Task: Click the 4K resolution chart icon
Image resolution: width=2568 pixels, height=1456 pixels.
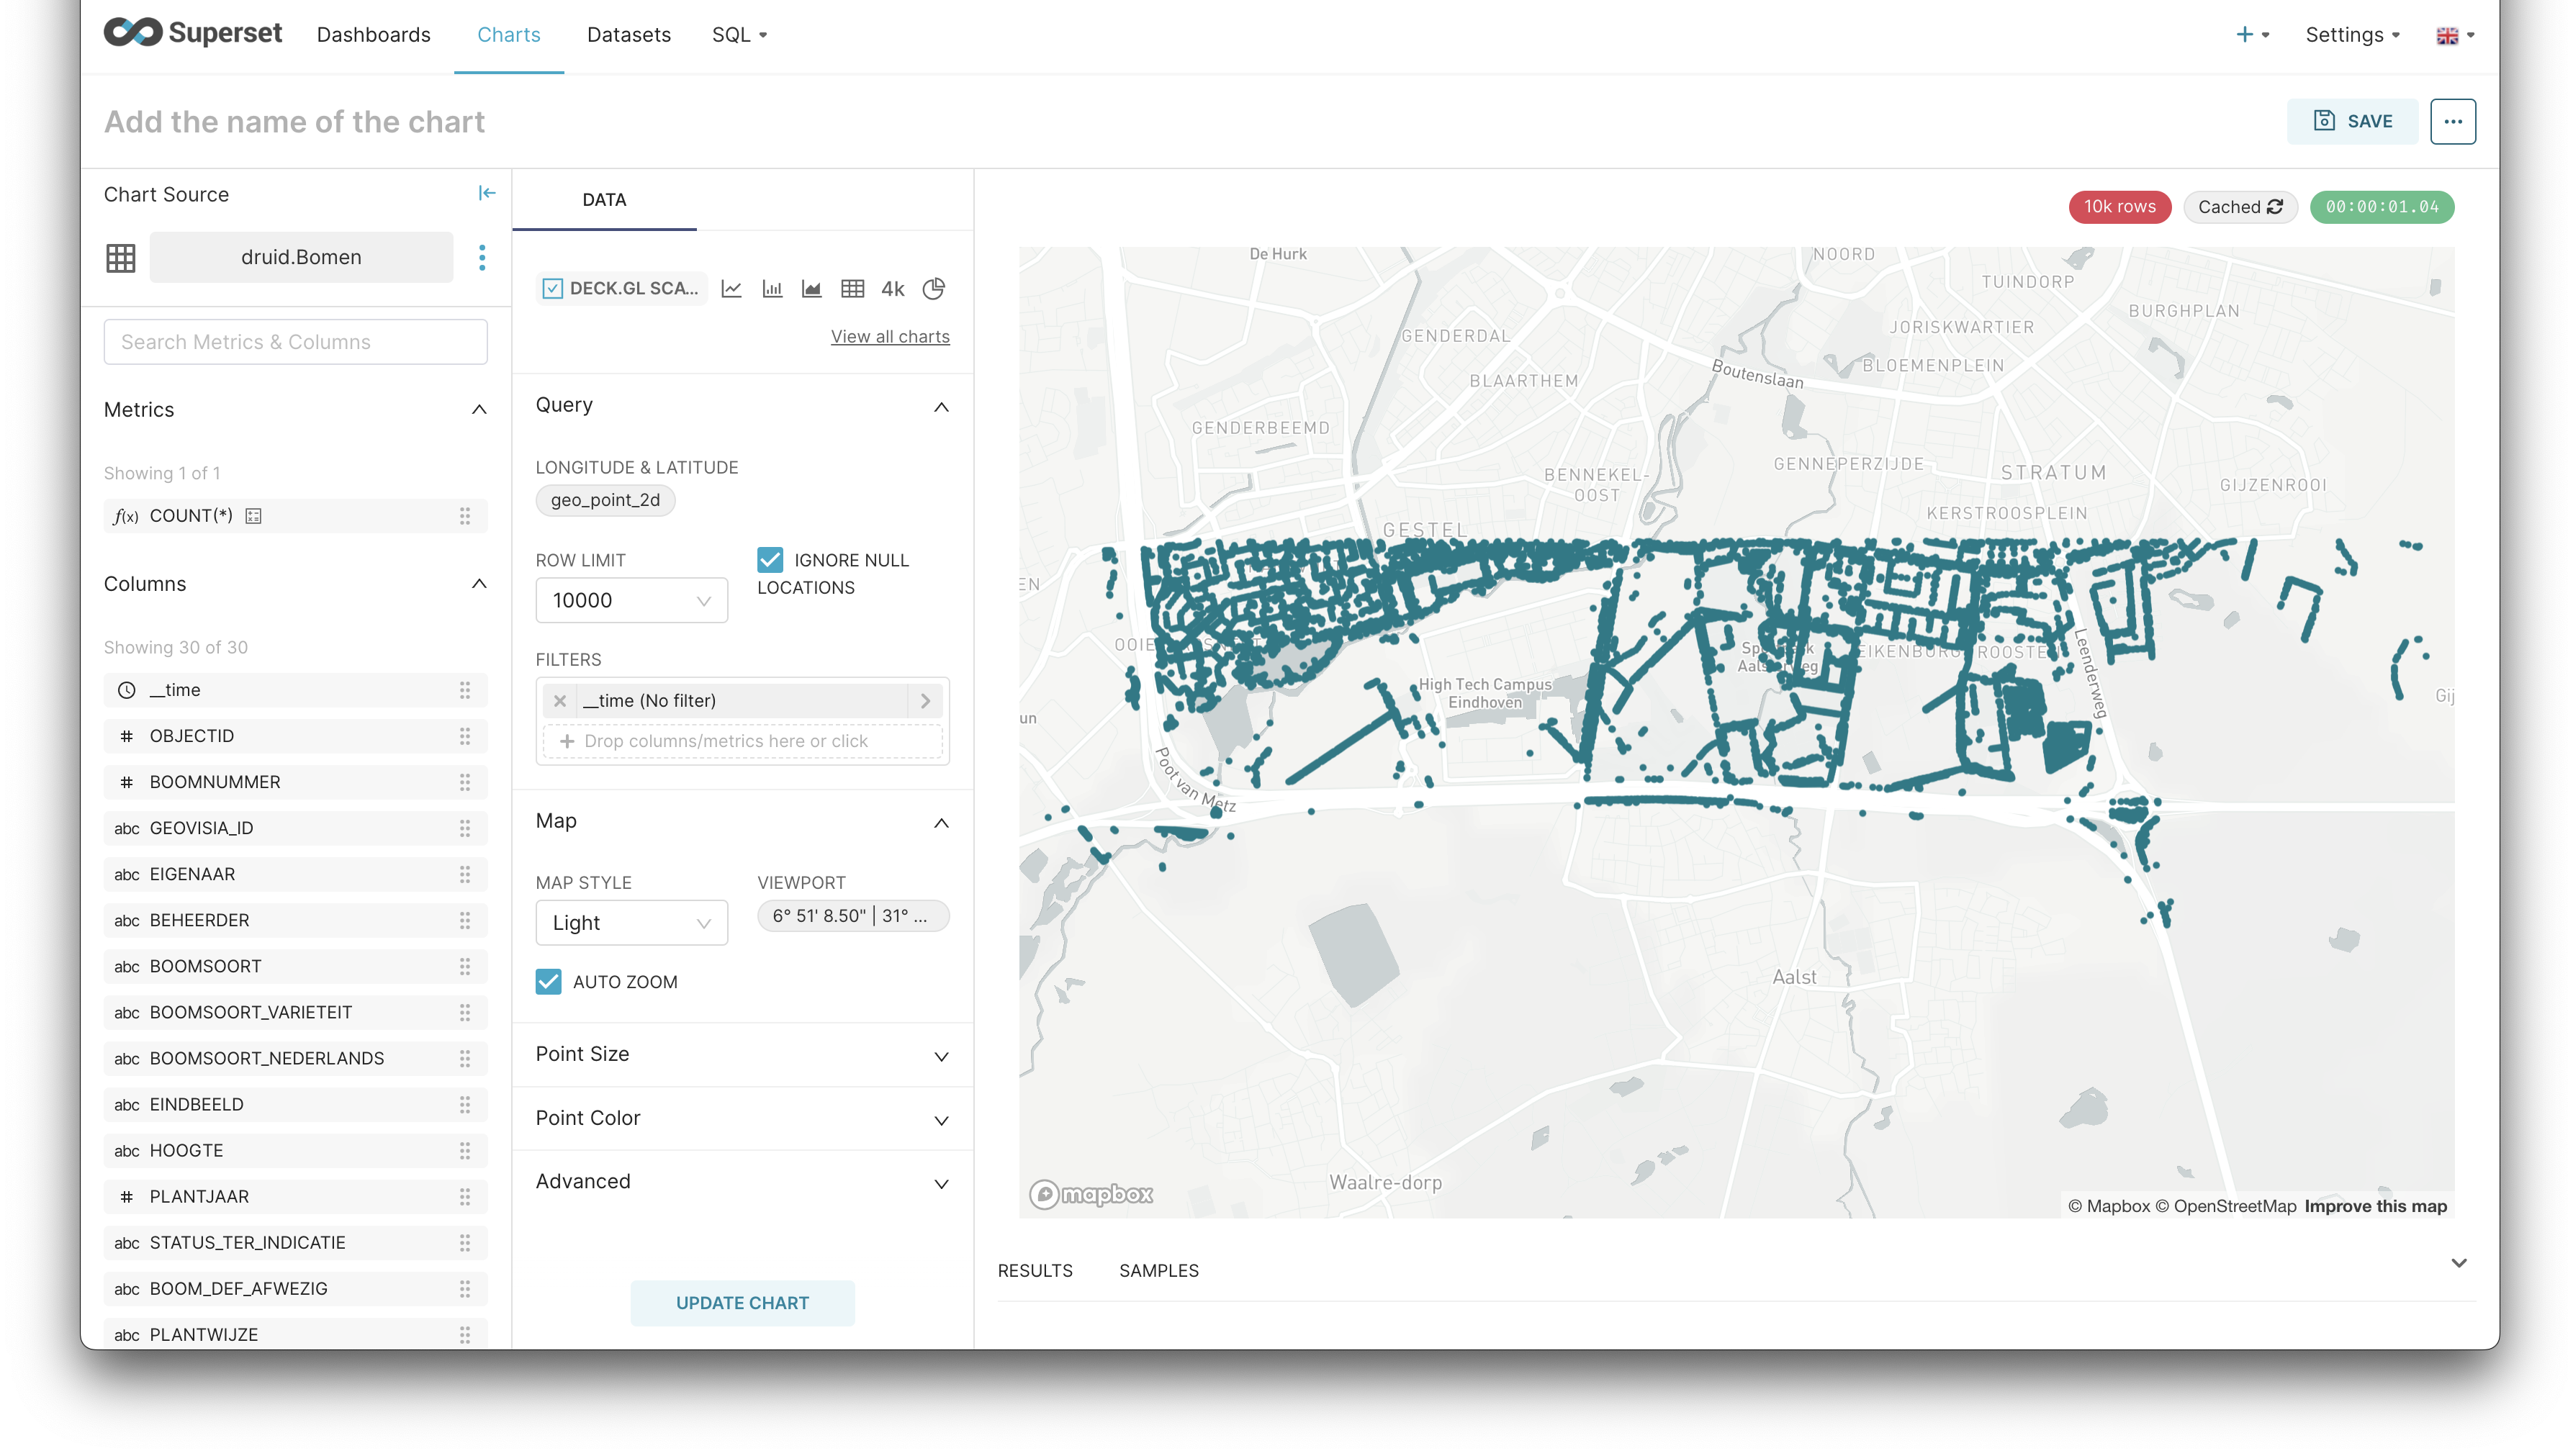Action: click(893, 287)
